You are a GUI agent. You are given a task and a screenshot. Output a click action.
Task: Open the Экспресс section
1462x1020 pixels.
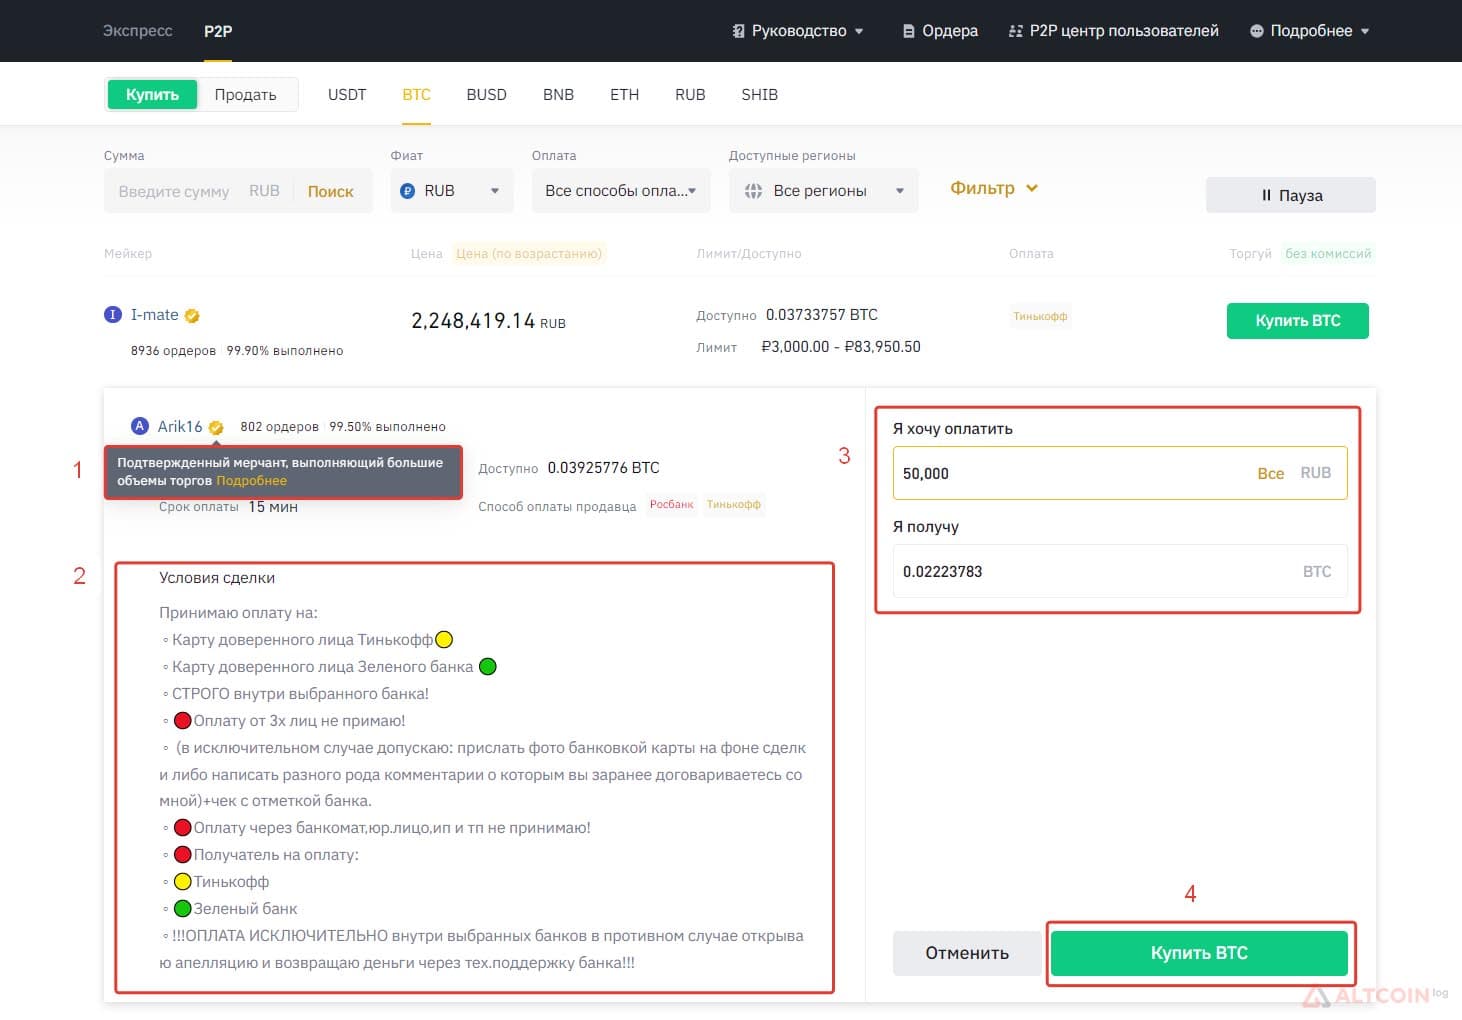137,31
